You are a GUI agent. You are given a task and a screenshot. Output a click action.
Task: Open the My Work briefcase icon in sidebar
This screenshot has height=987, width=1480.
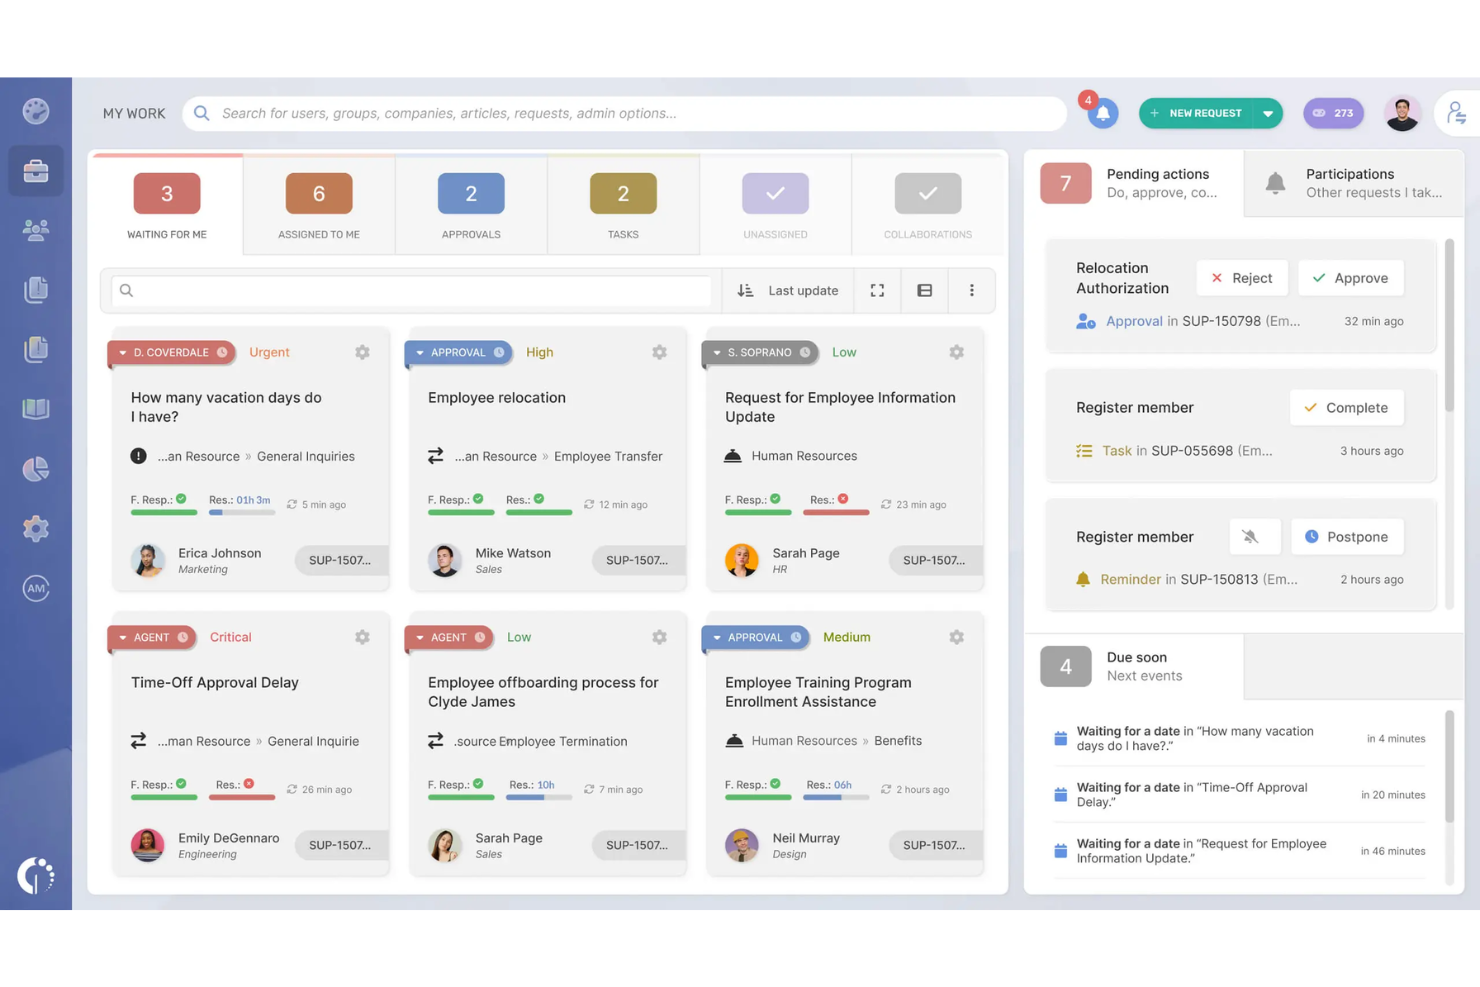click(x=36, y=170)
